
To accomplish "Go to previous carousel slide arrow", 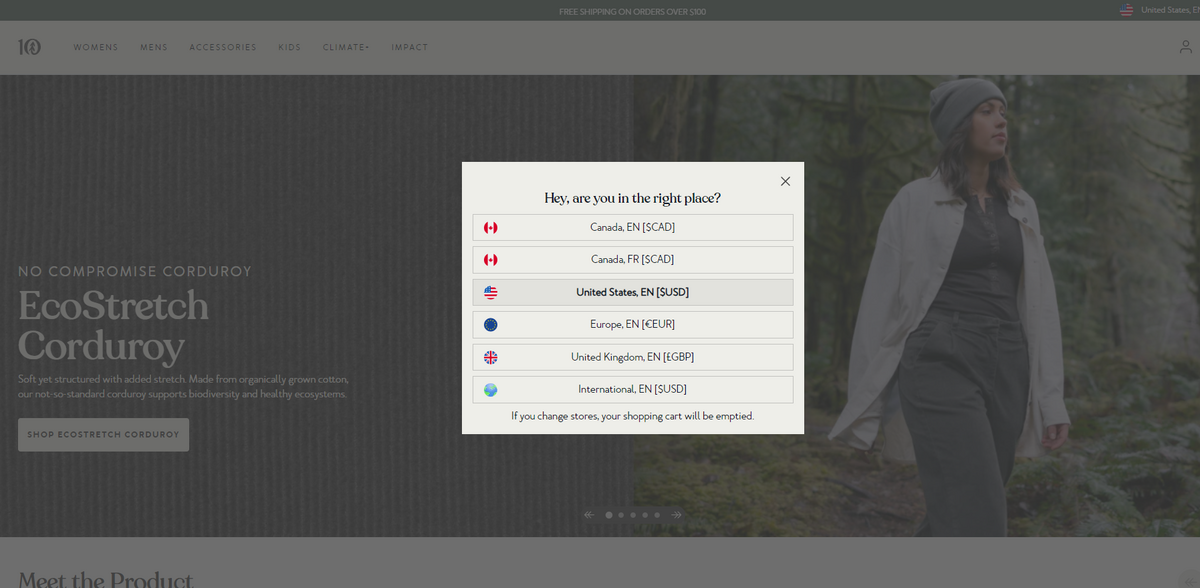I will (589, 515).
